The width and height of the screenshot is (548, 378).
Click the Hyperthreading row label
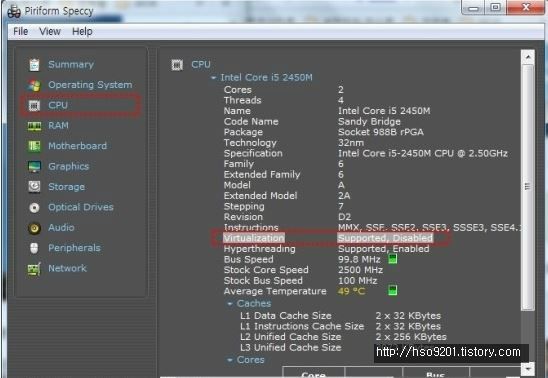(x=259, y=249)
